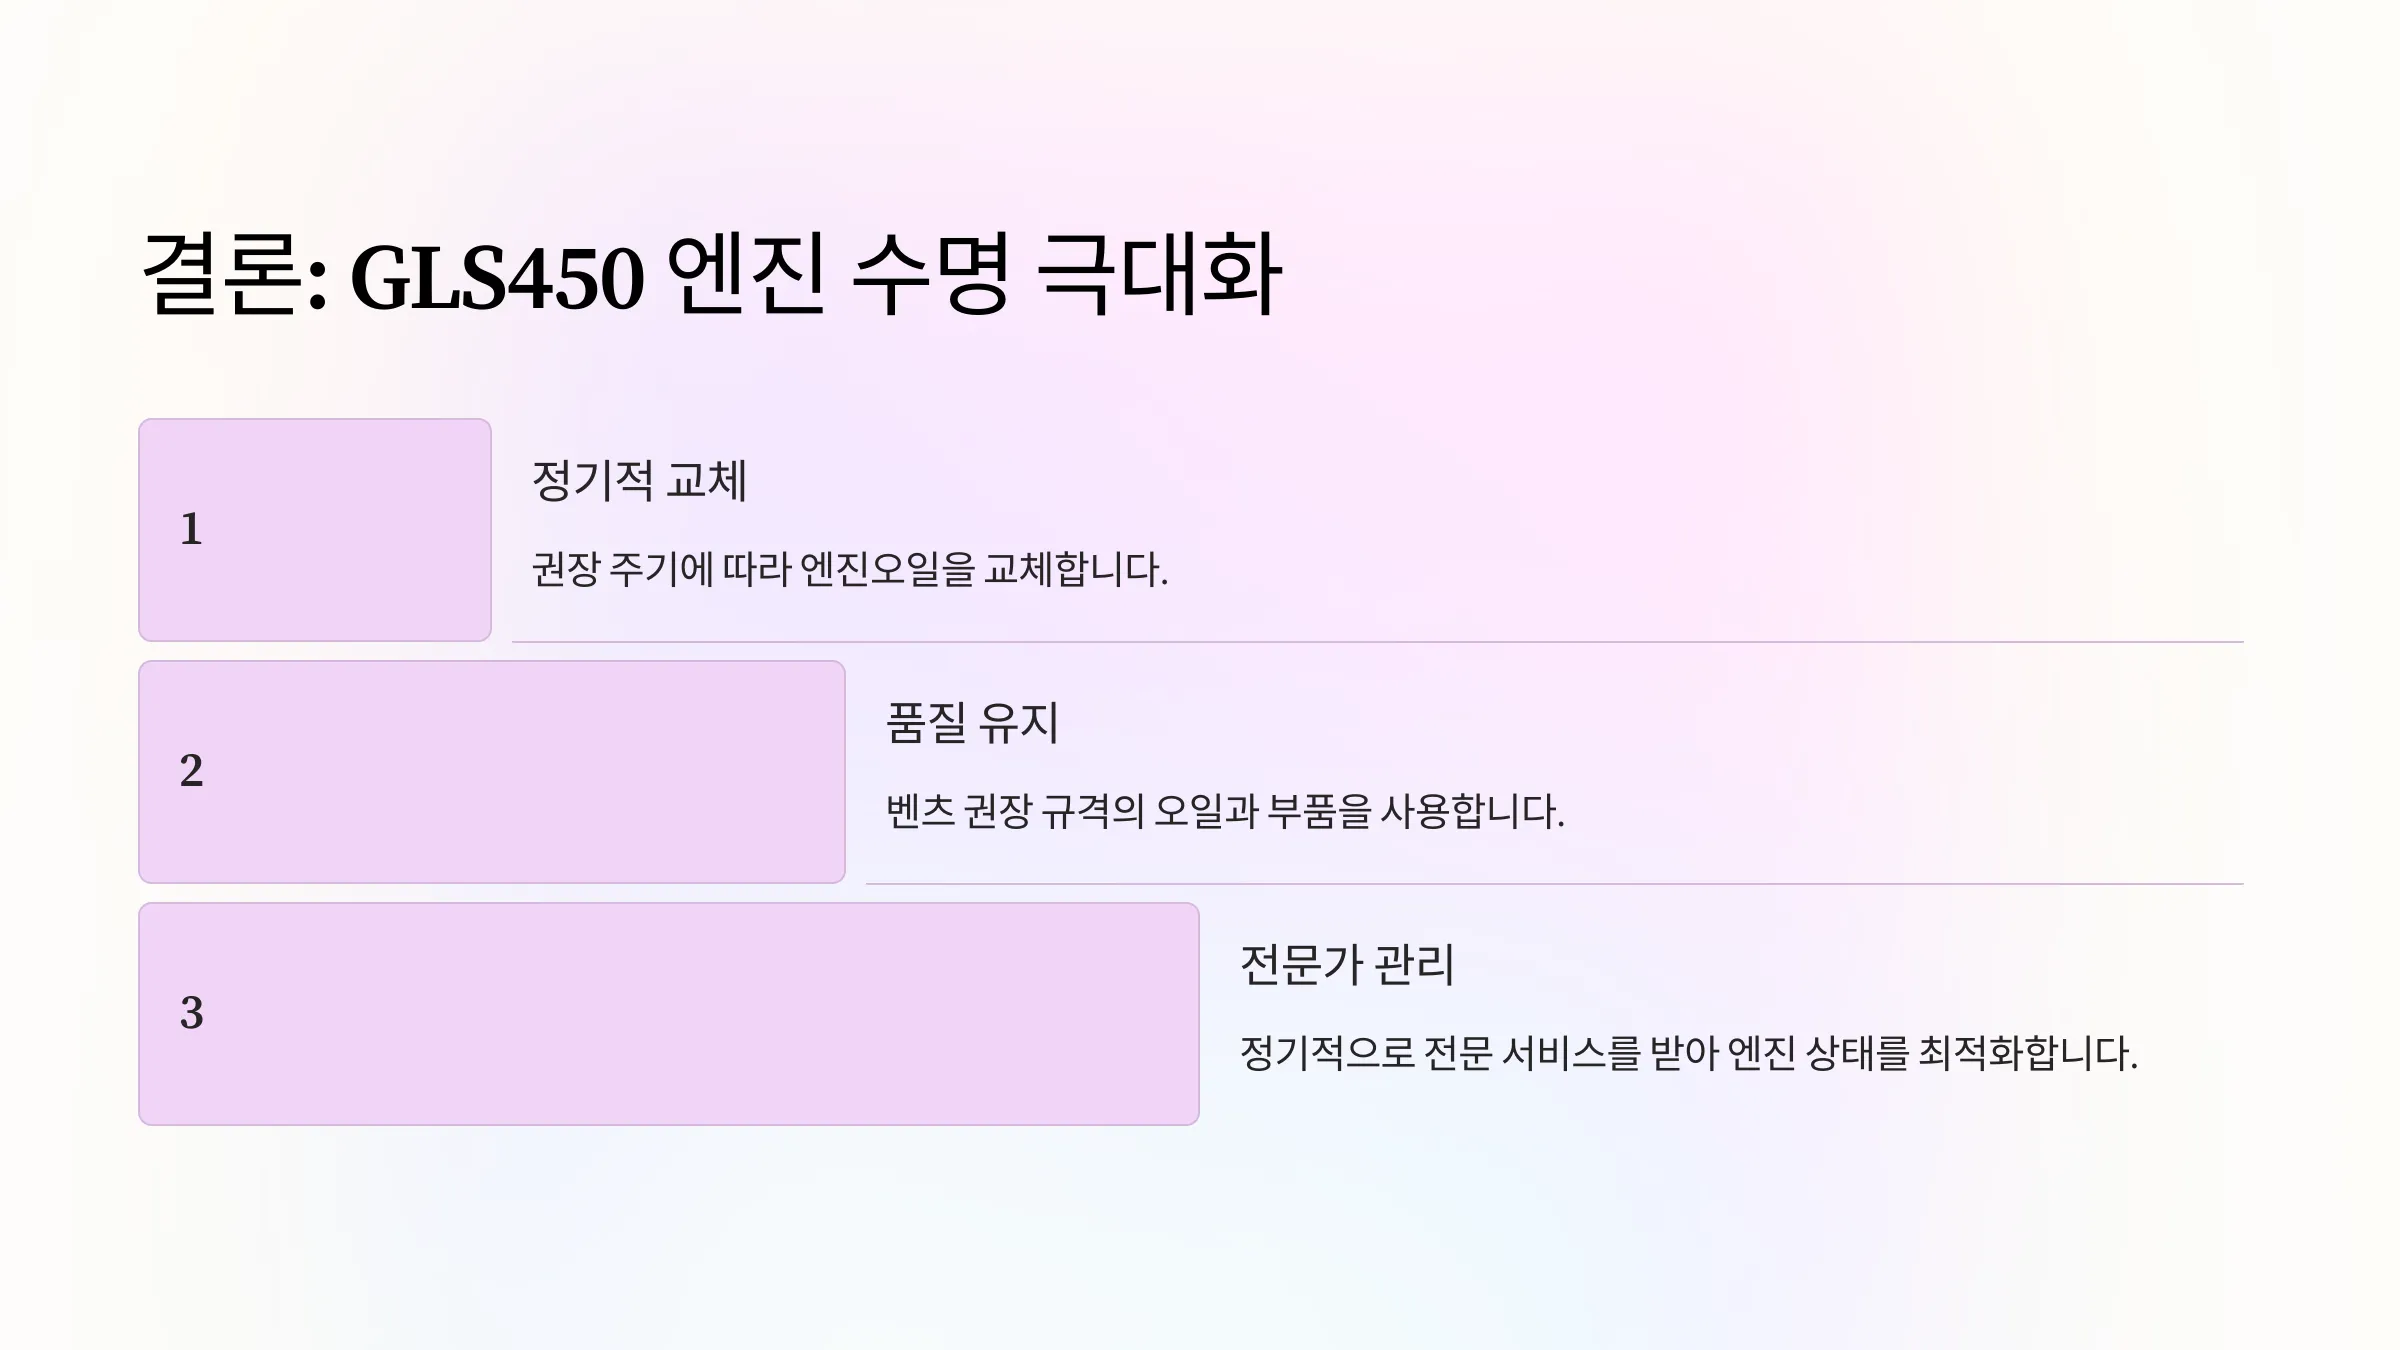Image resolution: width=2400 pixels, height=1350 pixels.
Task: Click the word "결론:" in the title
Action: [234, 275]
